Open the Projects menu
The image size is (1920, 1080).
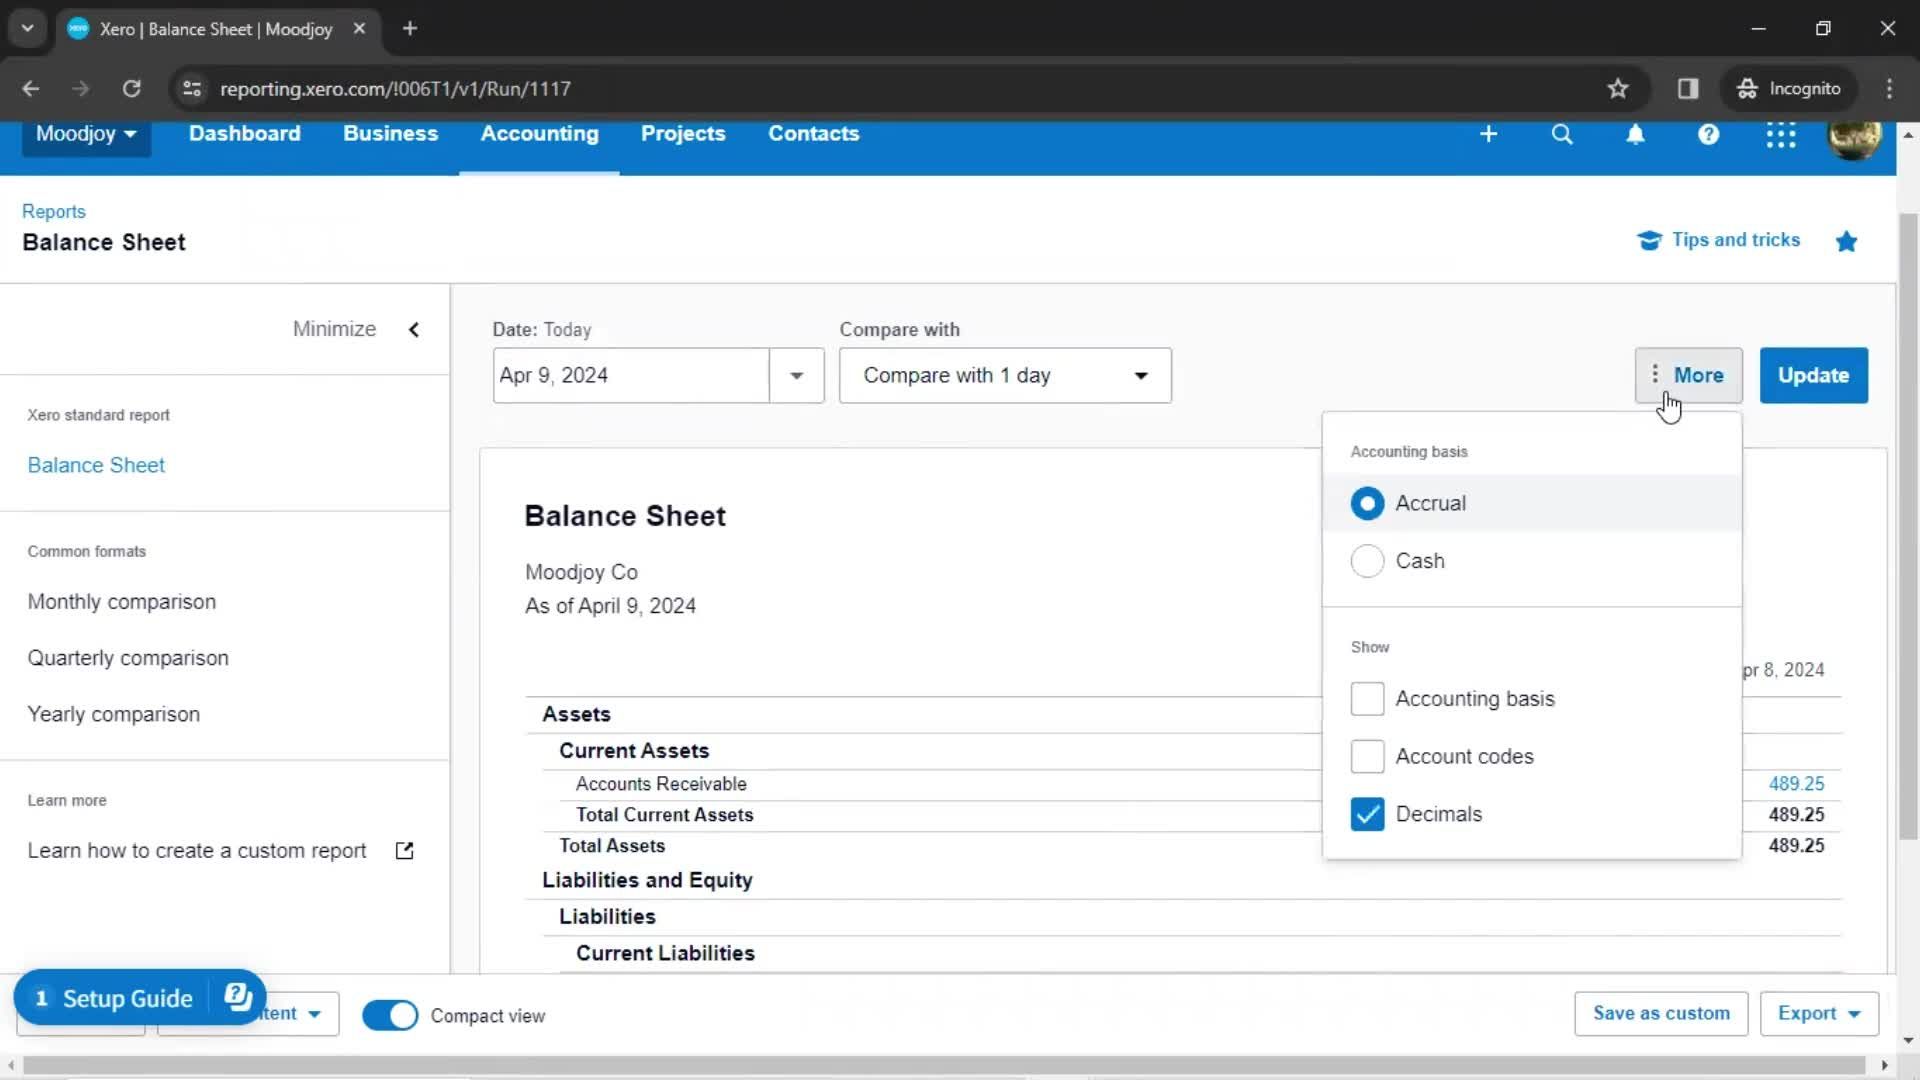click(683, 133)
